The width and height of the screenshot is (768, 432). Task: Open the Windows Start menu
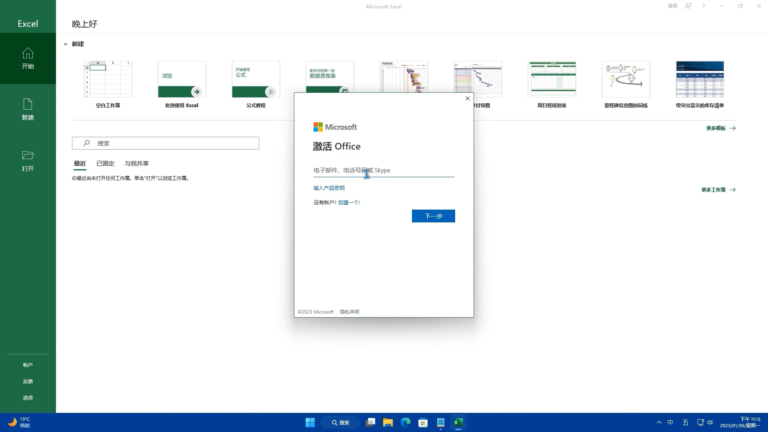(310, 423)
